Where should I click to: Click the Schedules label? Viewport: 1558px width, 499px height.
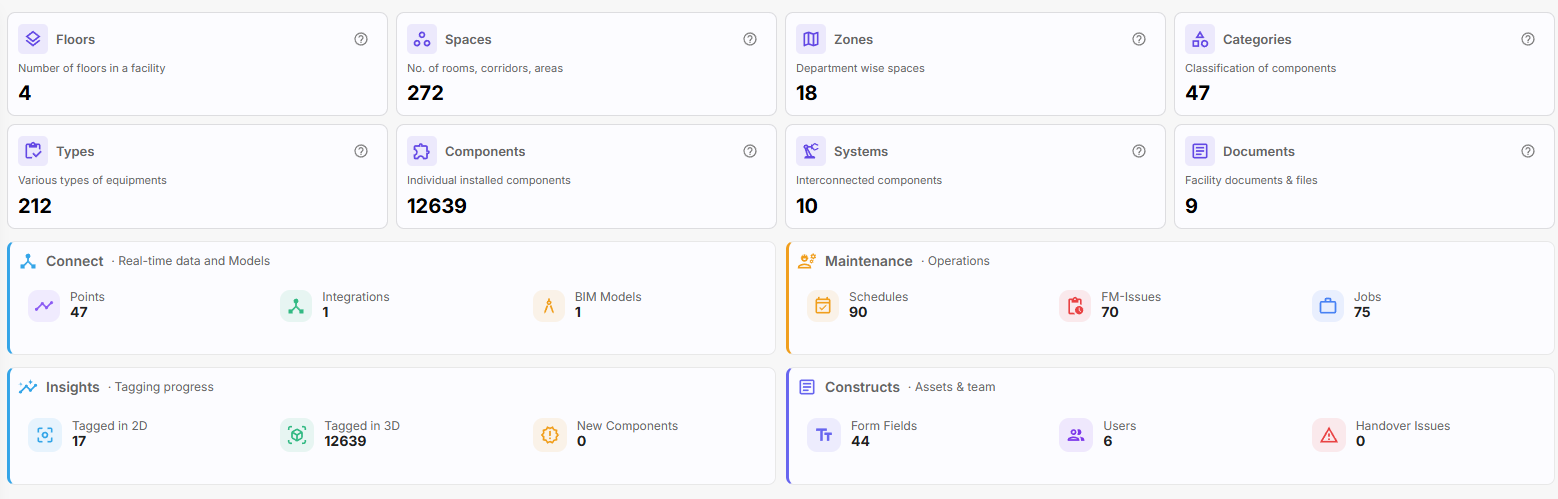tap(878, 297)
